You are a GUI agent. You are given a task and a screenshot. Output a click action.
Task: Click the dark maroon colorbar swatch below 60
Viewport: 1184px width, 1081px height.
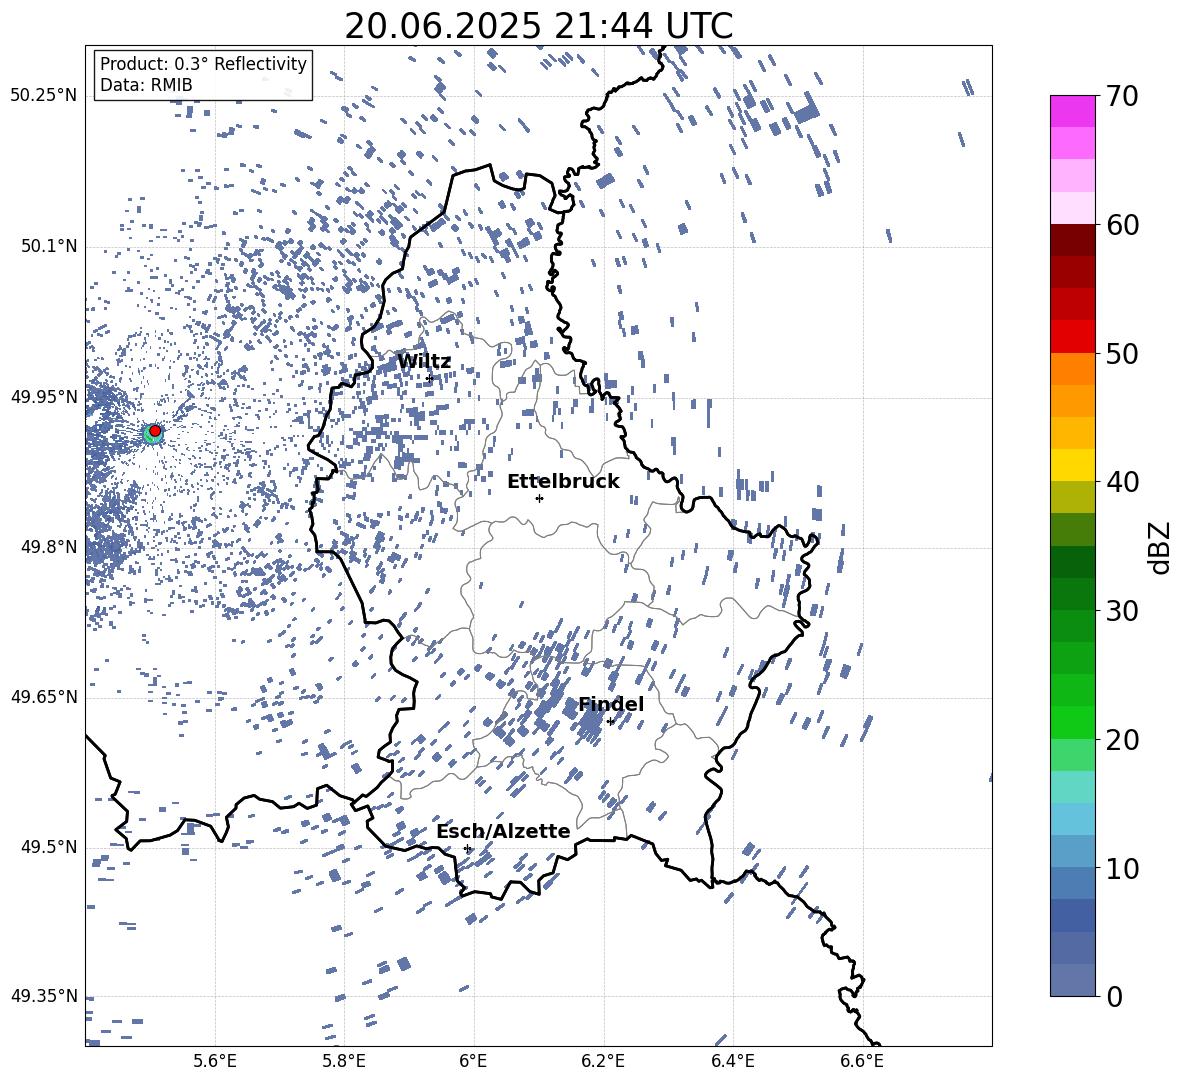[x=1072, y=240]
